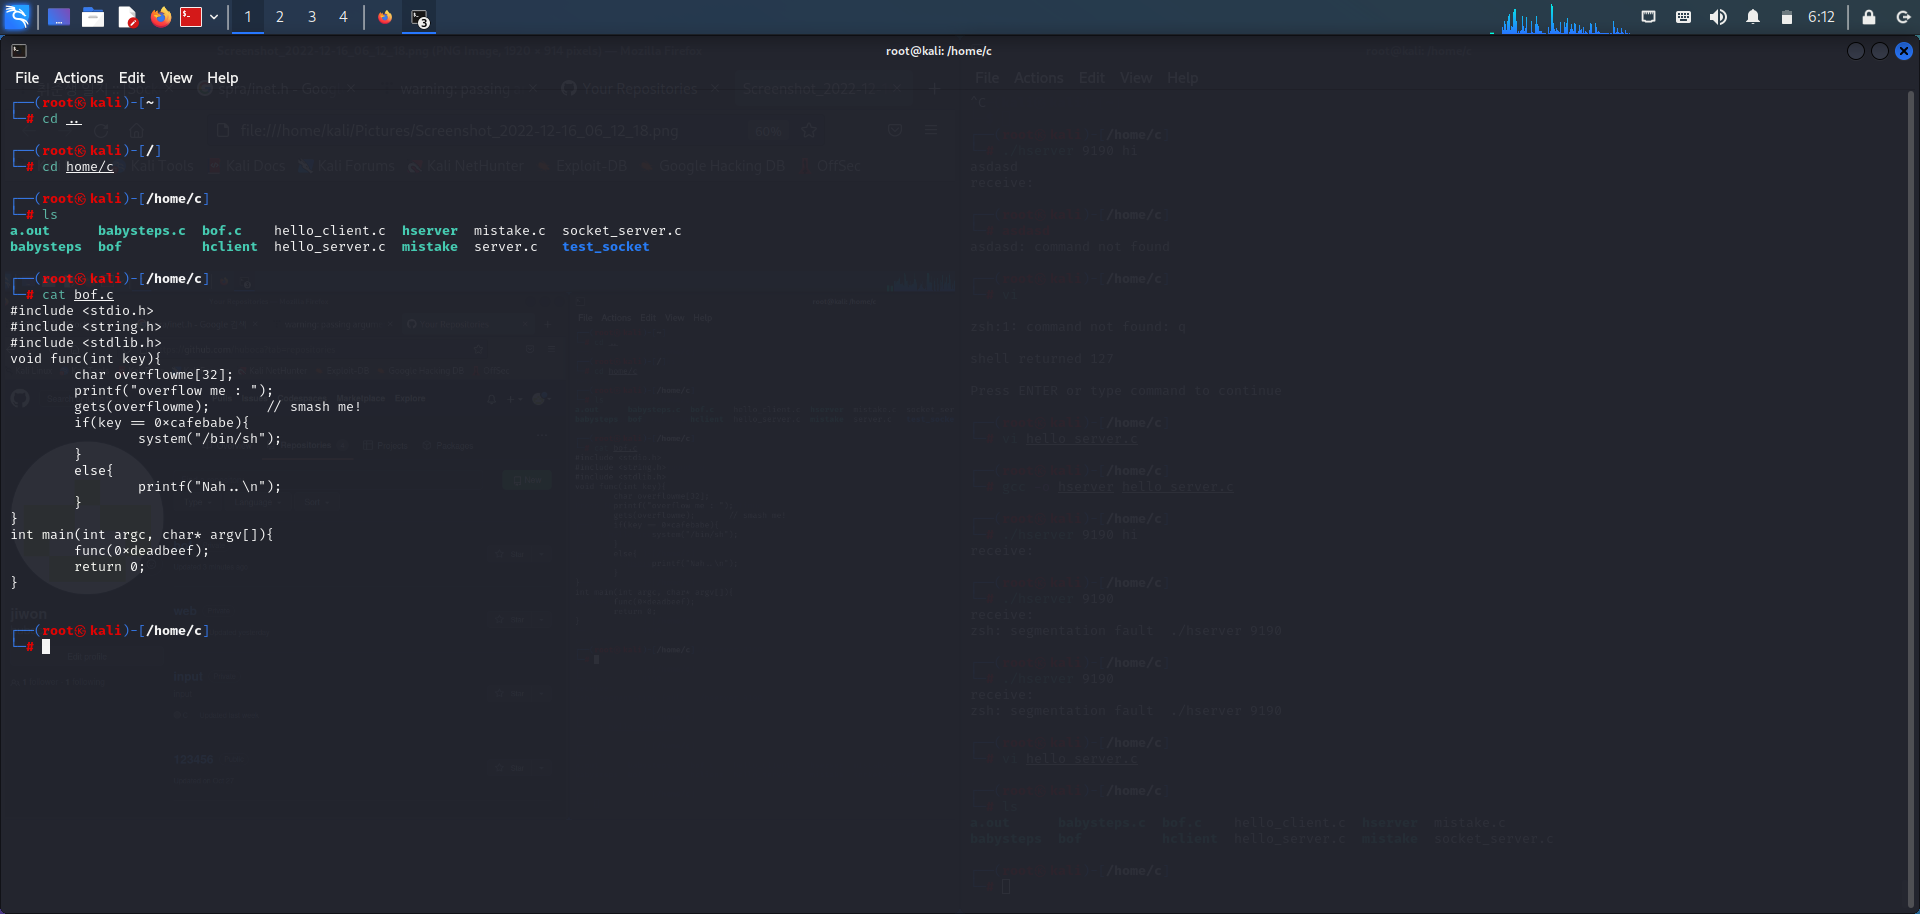This screenshot has width=1920, height=914.
Task: Open the Kali Forums bookmark link
Action: [x=354, y=166]
